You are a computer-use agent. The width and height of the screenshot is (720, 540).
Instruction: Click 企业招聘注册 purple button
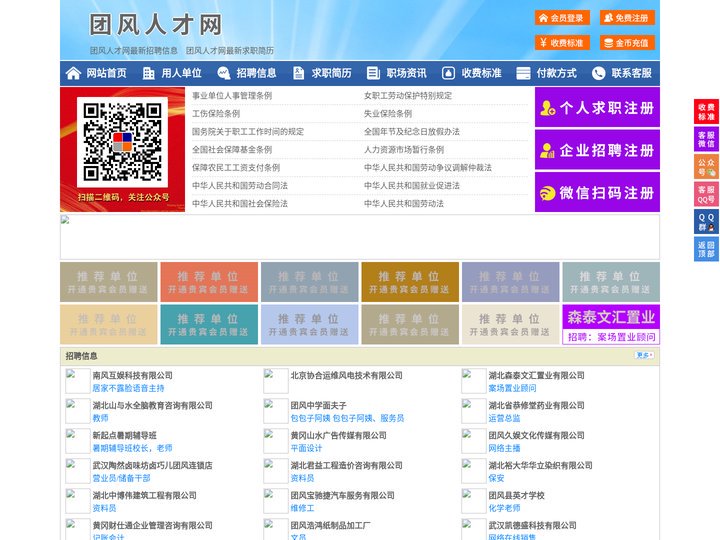(597, 150)
